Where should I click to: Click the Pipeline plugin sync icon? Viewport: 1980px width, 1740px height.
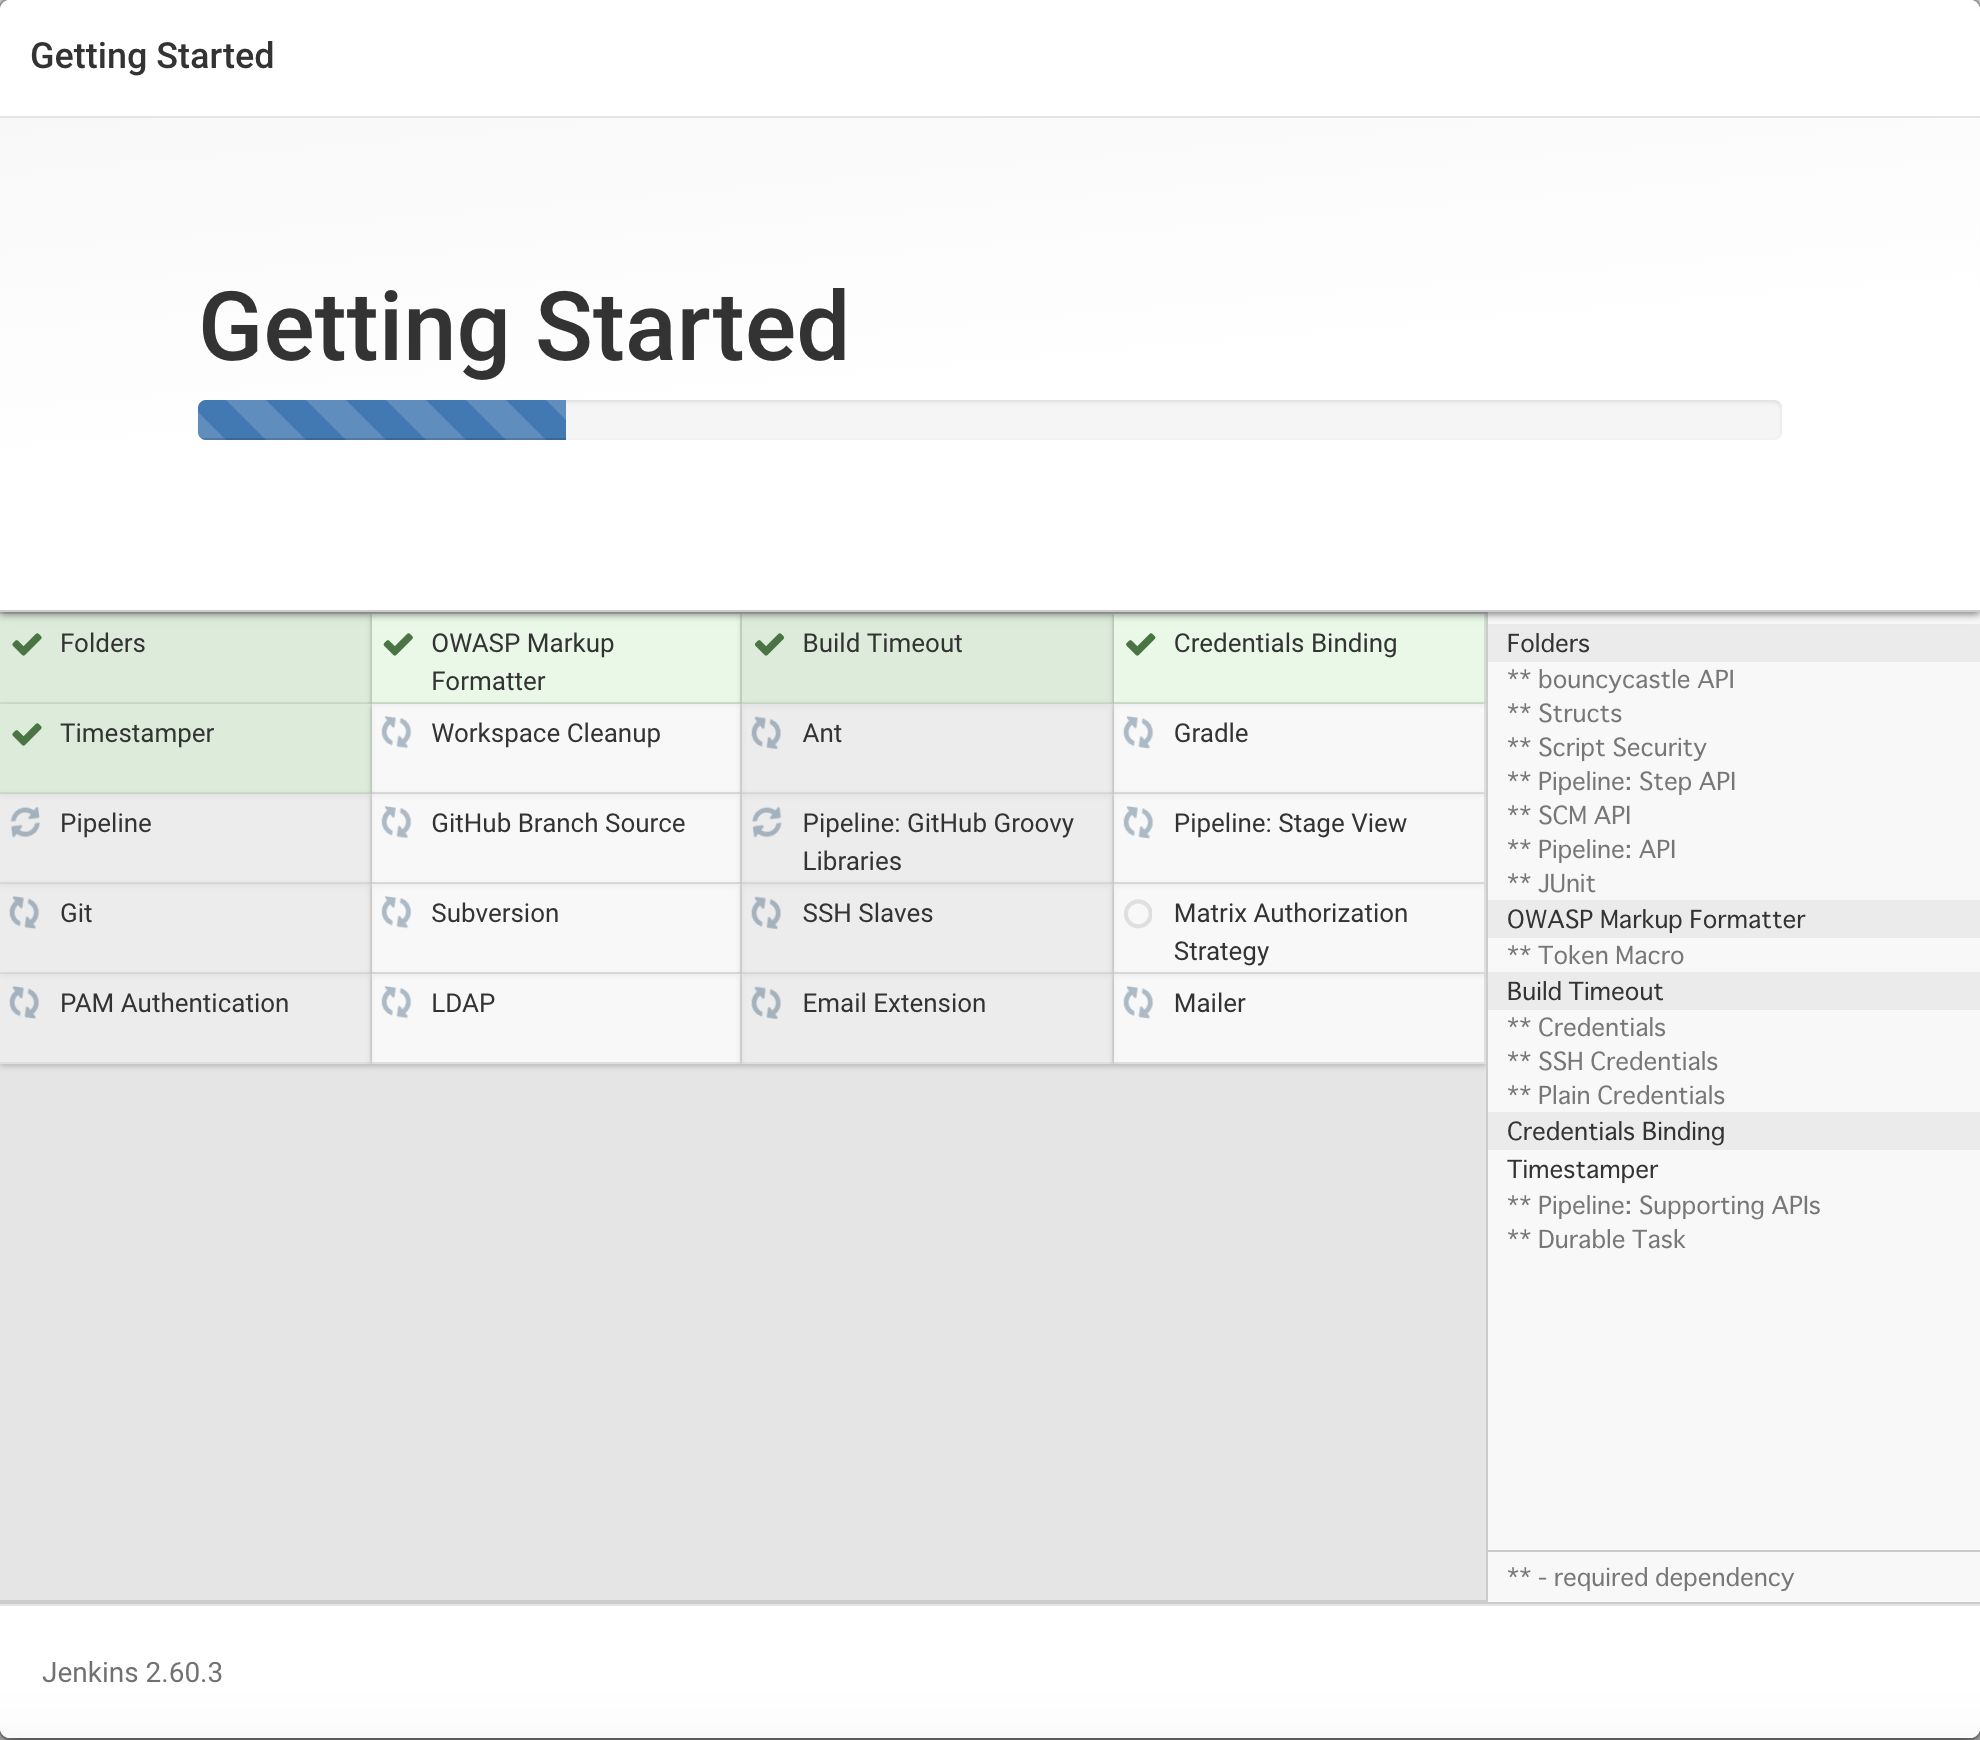25,824
